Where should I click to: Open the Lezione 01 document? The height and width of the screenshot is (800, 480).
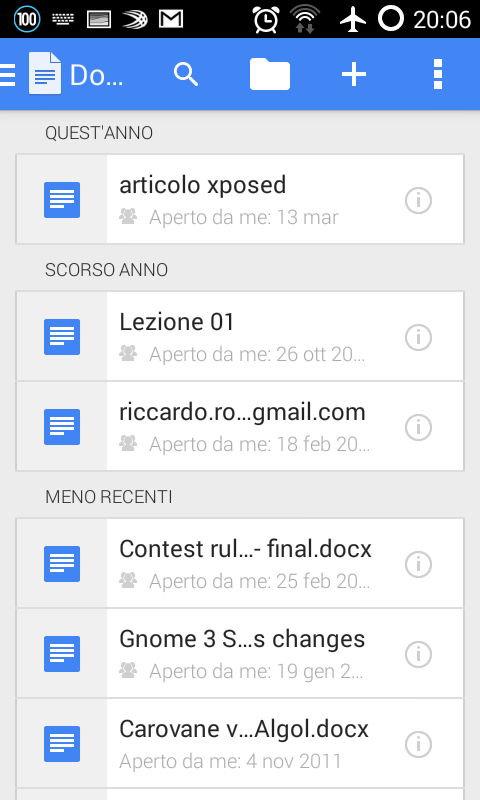click(x=240, y=337)
